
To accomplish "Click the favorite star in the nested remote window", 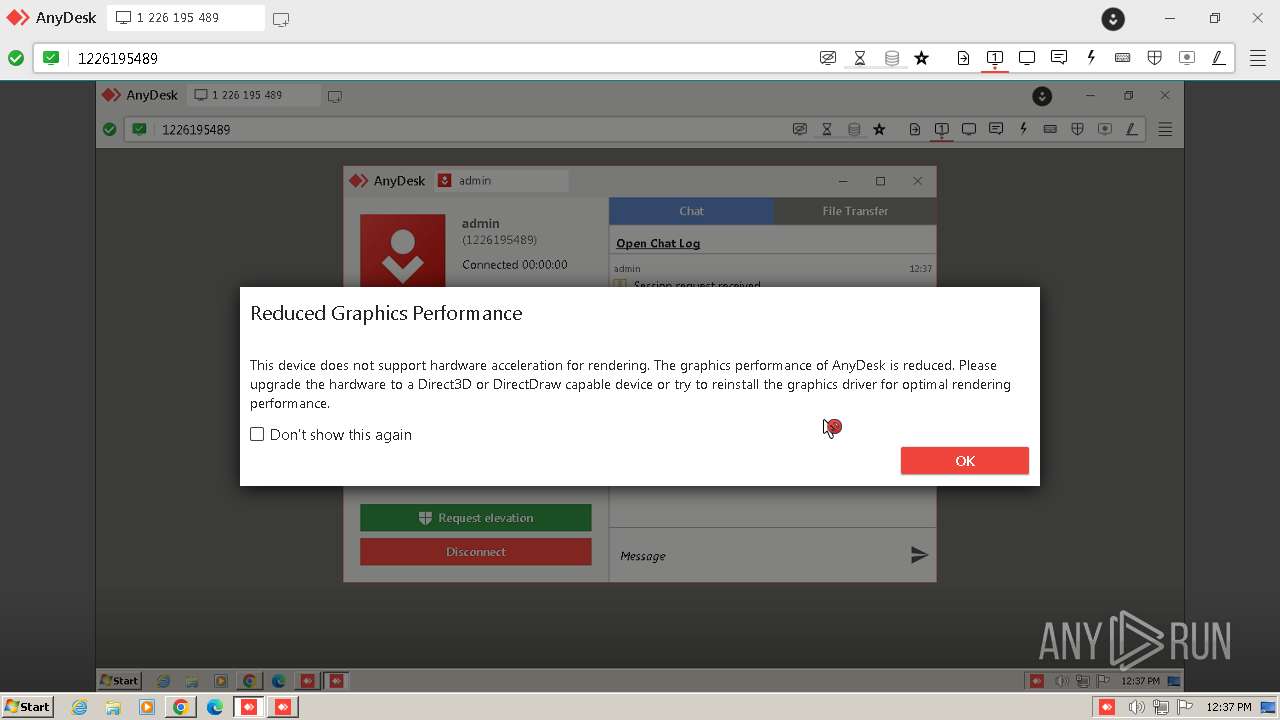I will [x=879, y=129].
